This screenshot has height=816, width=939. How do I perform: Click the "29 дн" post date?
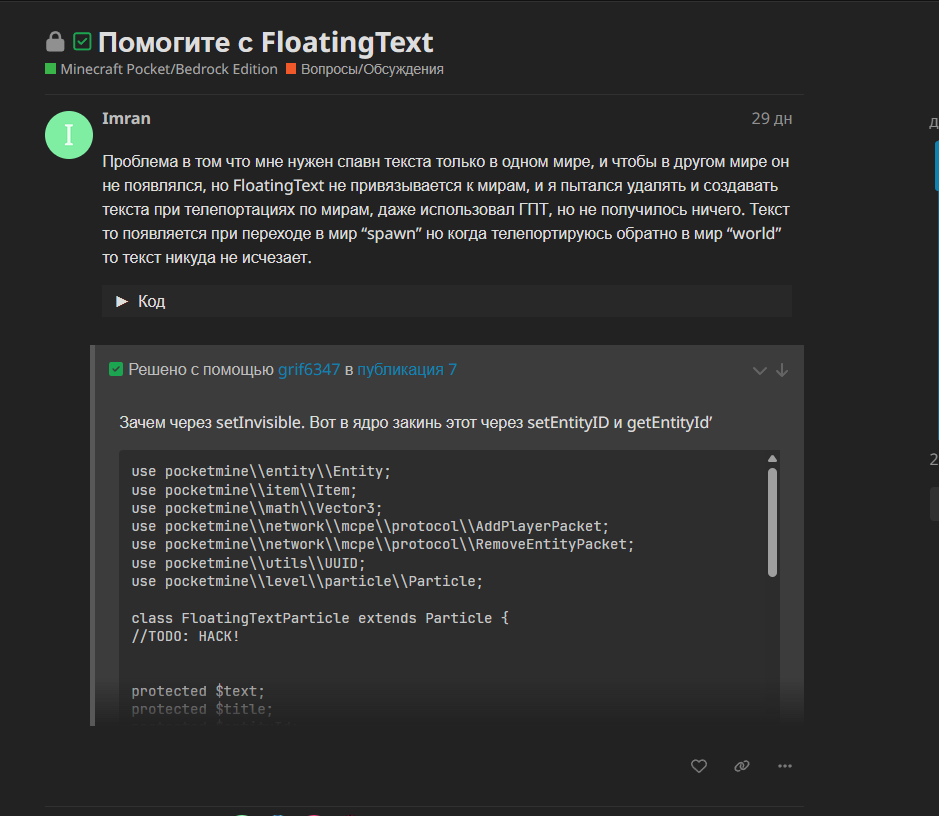click(x=771, y=118)
